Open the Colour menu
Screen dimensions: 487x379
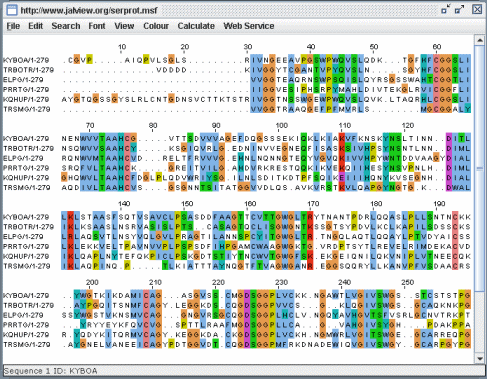[156, 26]
